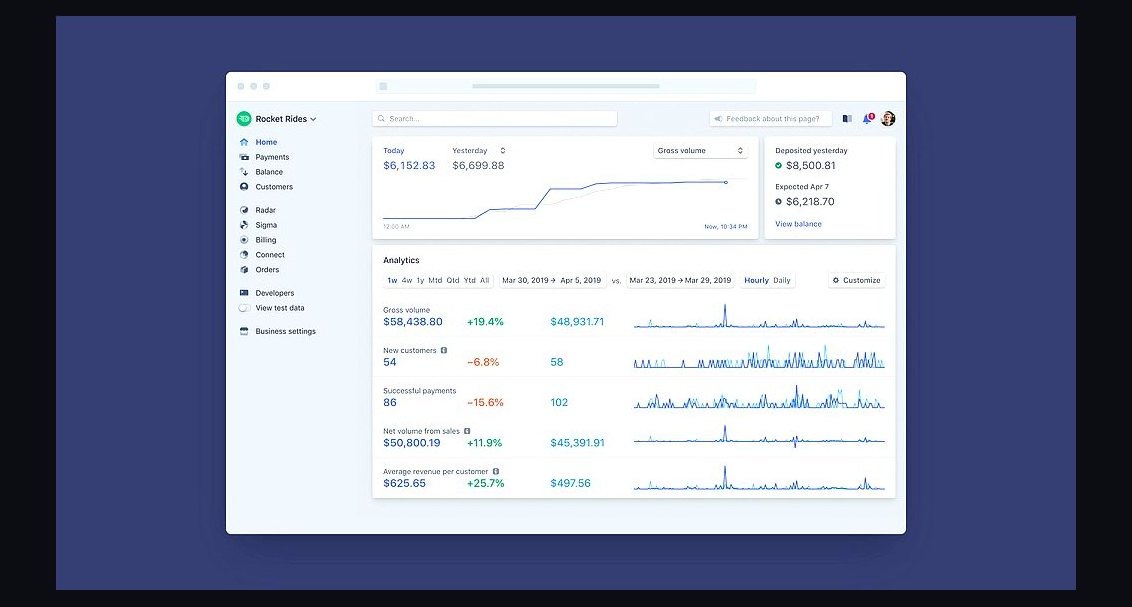Click the Business settings store icon

click(244, 331)
